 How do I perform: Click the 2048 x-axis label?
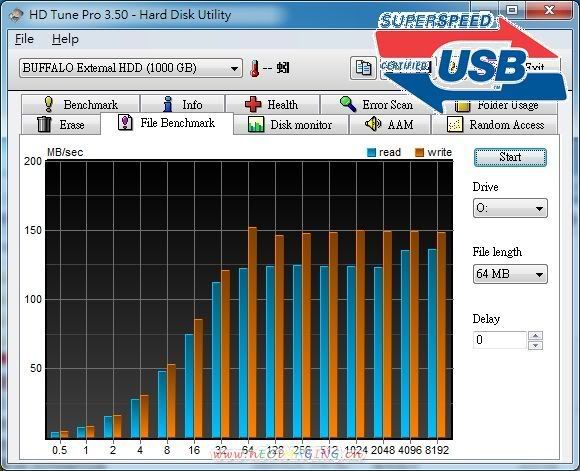tap(383, 450)
